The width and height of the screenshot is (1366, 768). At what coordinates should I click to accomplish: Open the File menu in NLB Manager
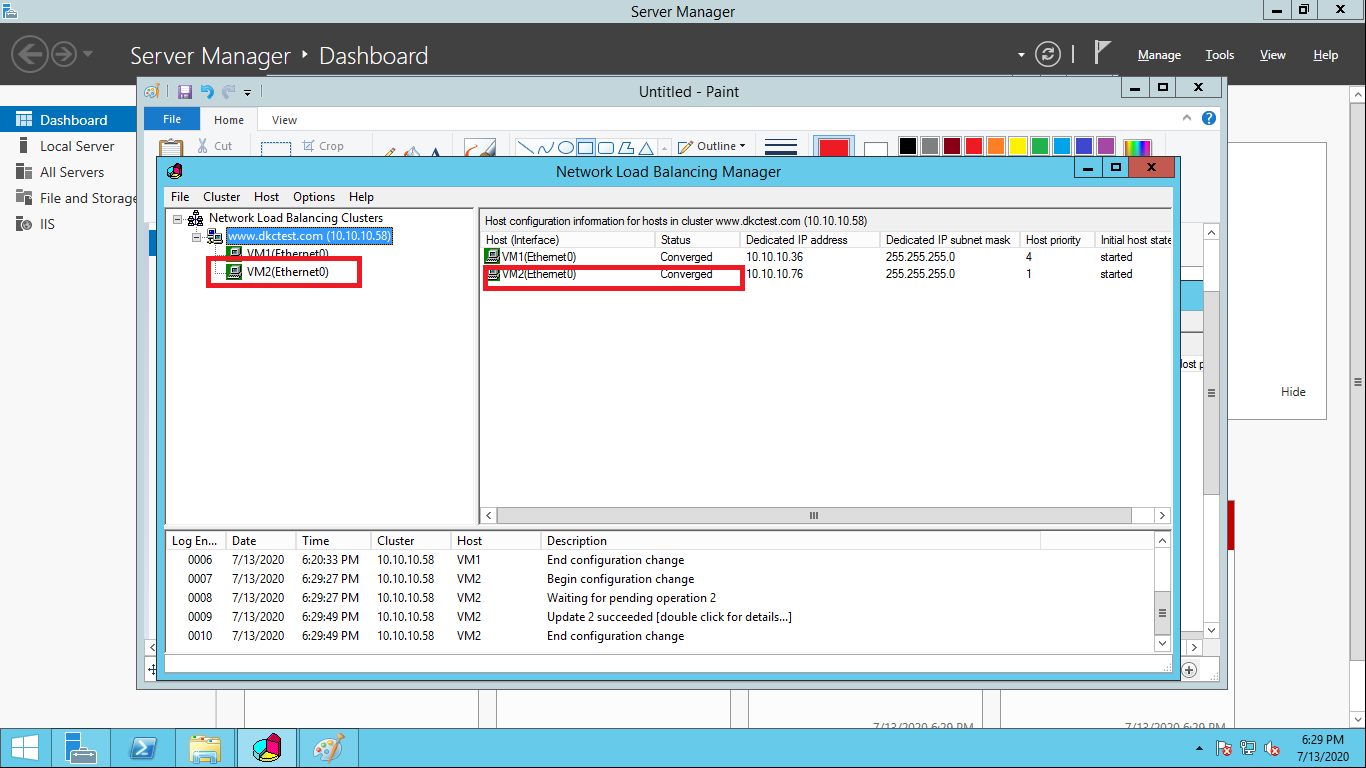[180, 197]
